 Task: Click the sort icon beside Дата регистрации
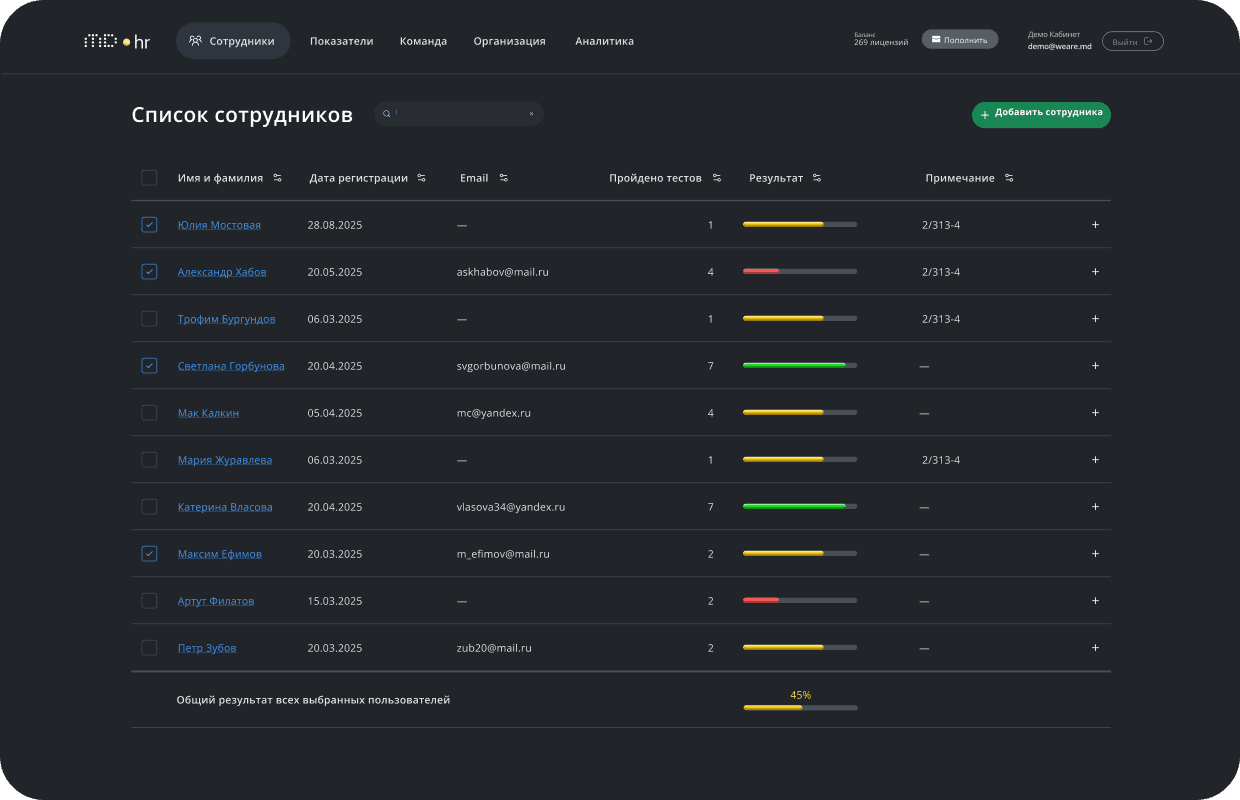point(422,178)
